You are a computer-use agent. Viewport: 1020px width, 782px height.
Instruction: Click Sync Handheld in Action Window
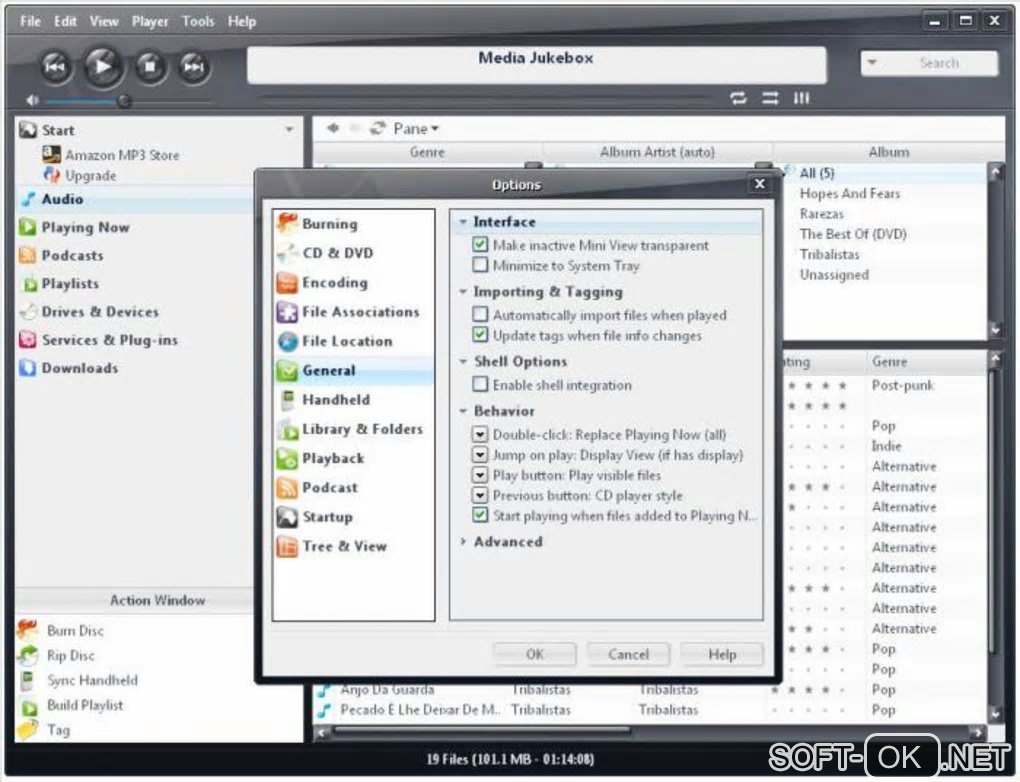[78, 680]
